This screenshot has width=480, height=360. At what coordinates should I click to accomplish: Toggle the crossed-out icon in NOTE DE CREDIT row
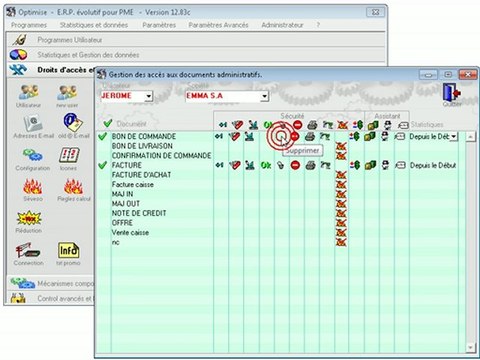pyautogui.click(x=341, y=213)
